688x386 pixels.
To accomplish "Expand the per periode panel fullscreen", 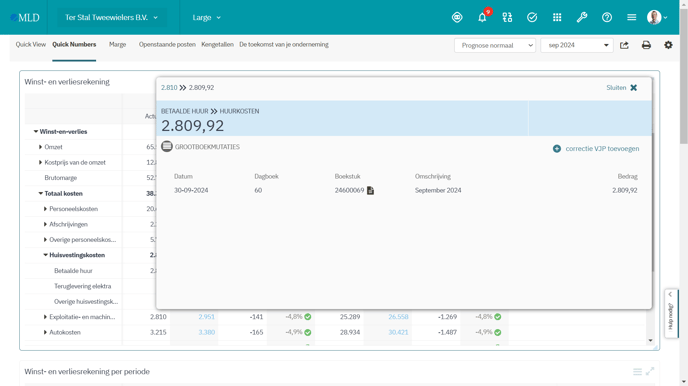I will (x=650, y=371).
